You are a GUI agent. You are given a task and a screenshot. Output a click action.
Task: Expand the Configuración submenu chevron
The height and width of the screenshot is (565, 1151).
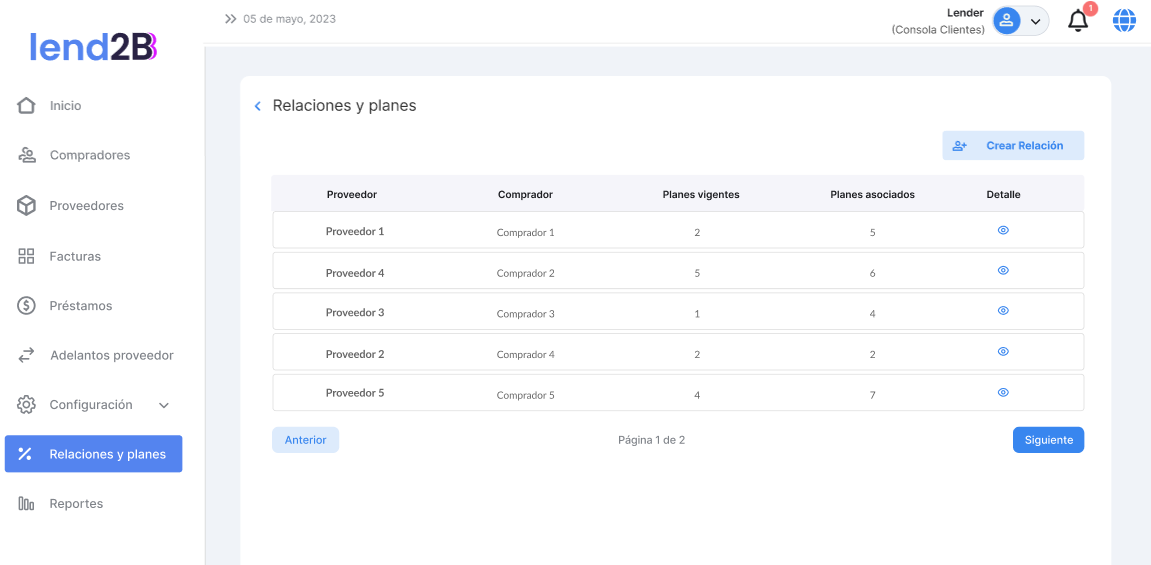pos(164,405)
